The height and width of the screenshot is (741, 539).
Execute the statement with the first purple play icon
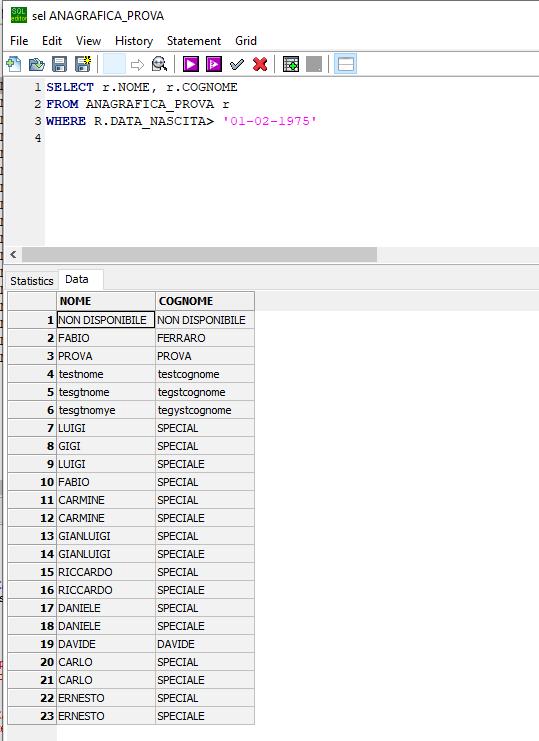[x=191, y=64]
